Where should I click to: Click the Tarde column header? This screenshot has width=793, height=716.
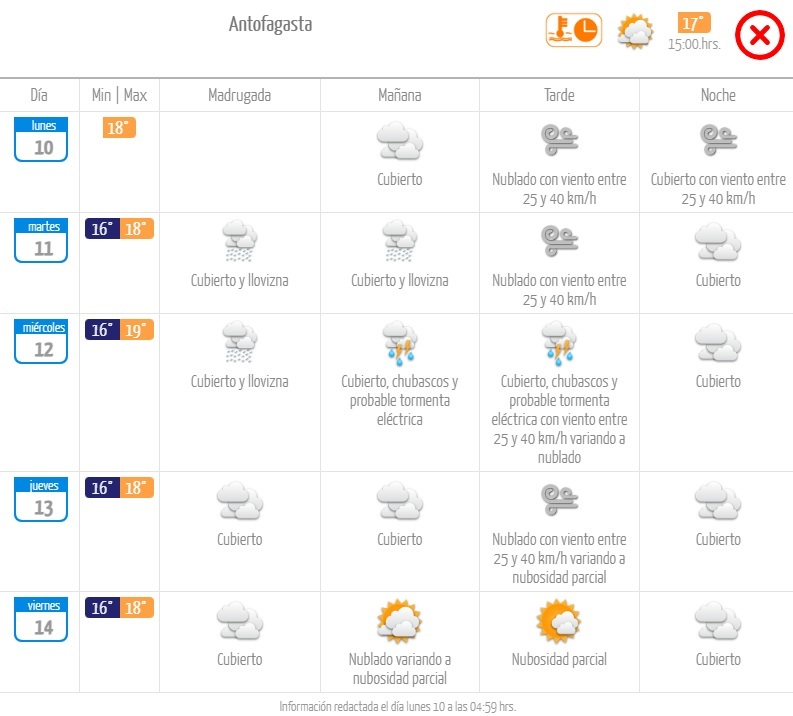[x=559, y=95]
